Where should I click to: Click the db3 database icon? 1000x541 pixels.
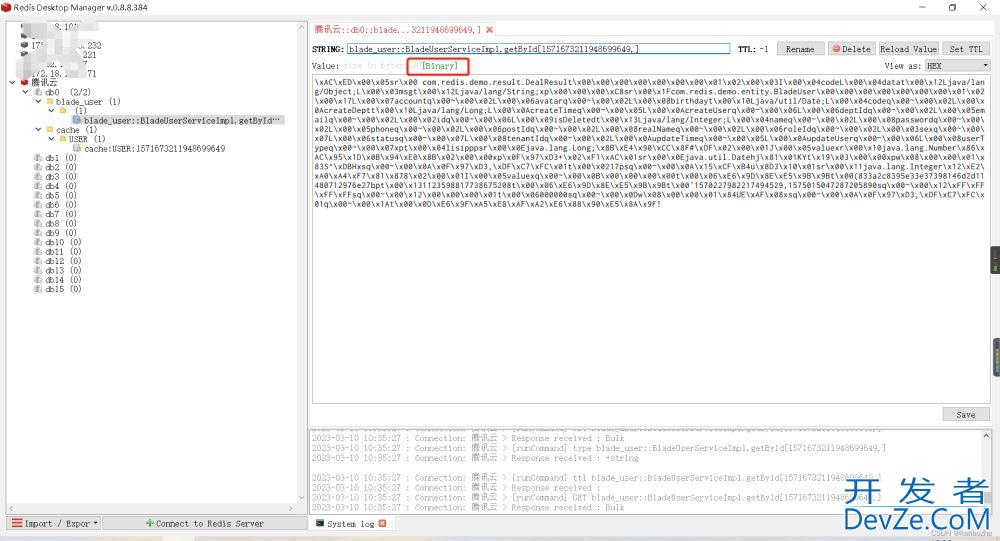(x=38, y=176)
